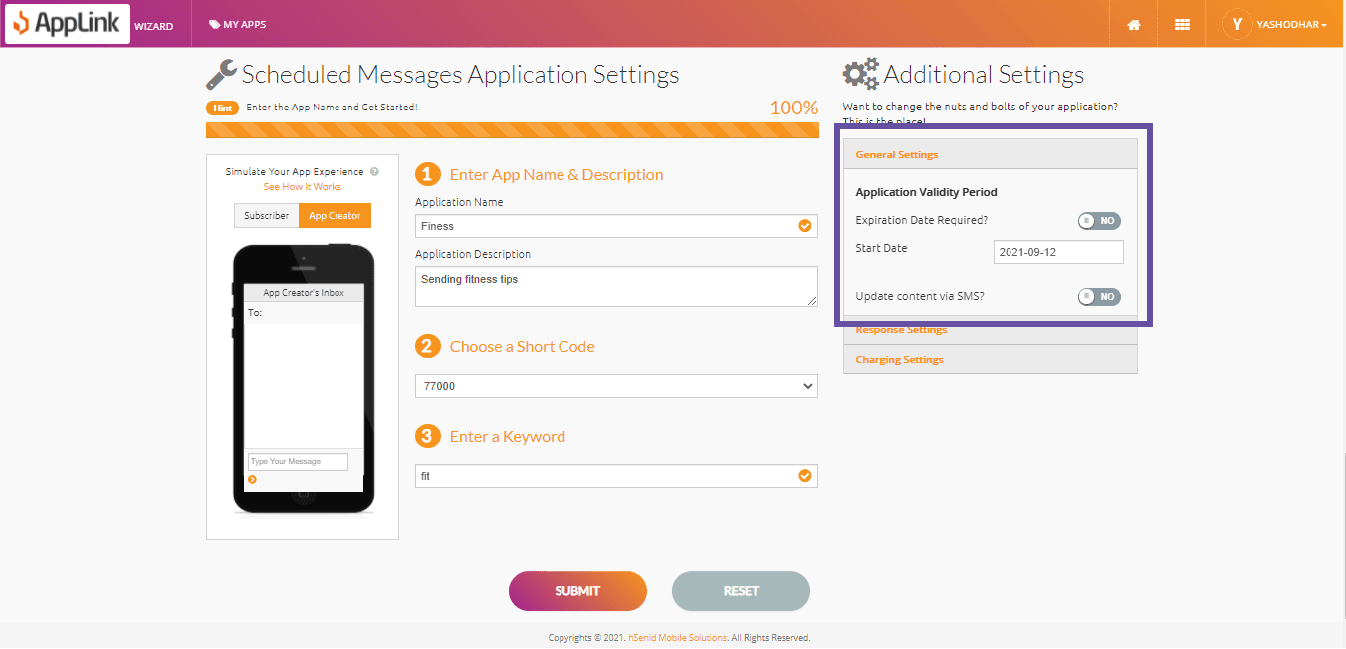1346x649 pixels.
Task: Click the checkmark icon in Application Name field
Action: click(x=805, y=226)
